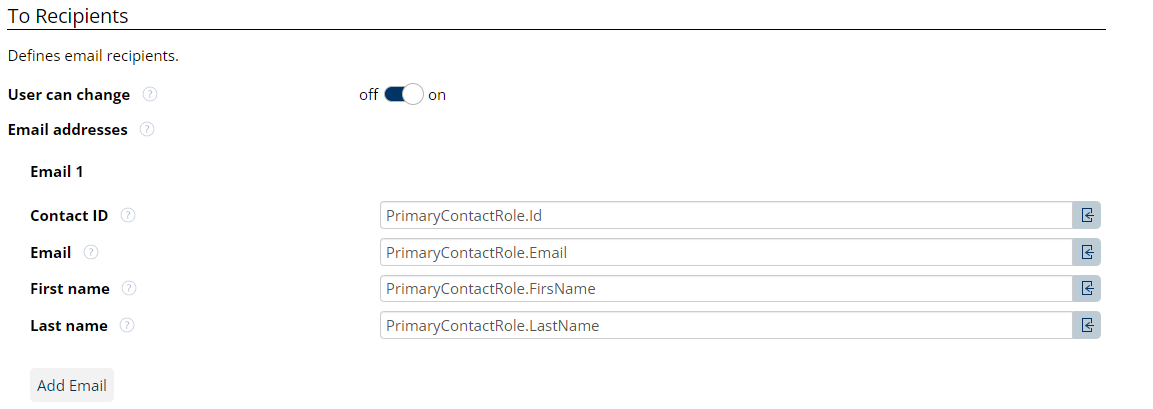Screen dimensions: 1153x409
Task: View help icon beside Last name label
Action: click(x=127, y=325)
